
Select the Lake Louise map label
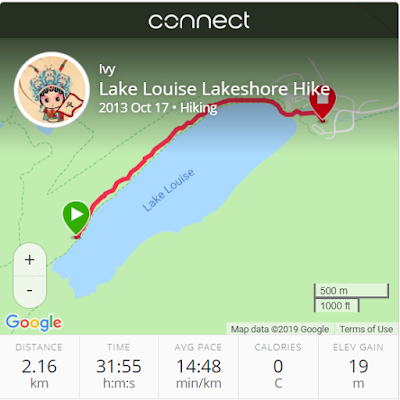[x=168, y=190]
